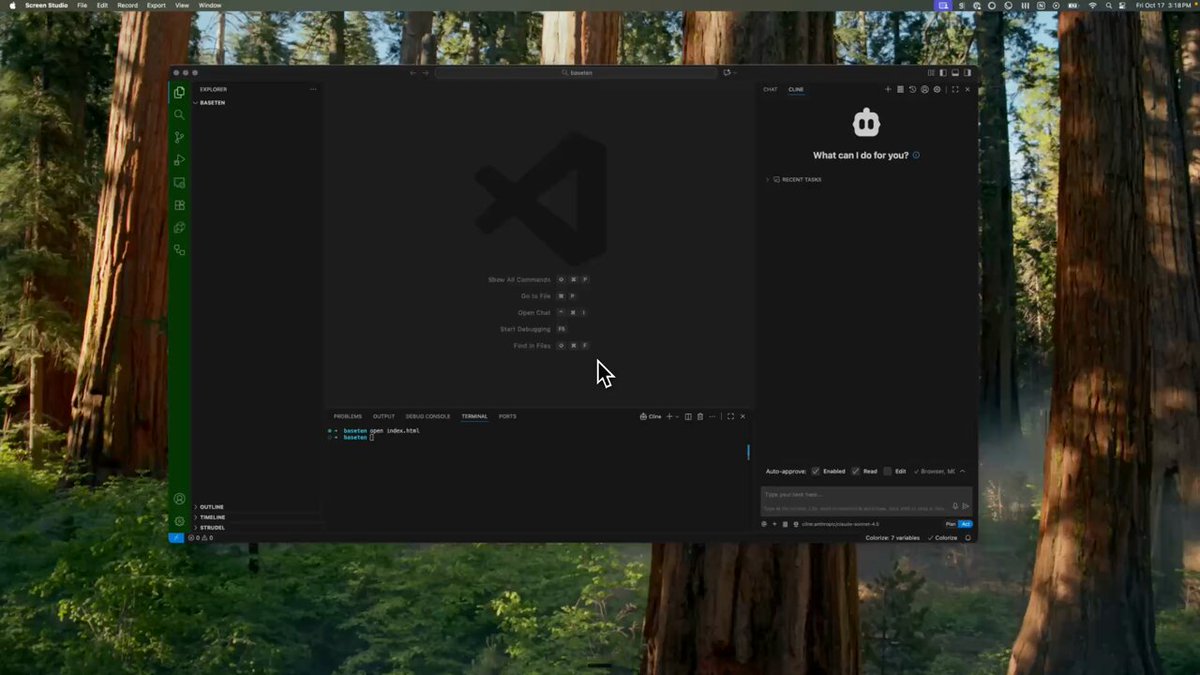This screenshot has width=1200, height=675.
Task: Open Cline MCP servers icon
Action: coord(900,89)
